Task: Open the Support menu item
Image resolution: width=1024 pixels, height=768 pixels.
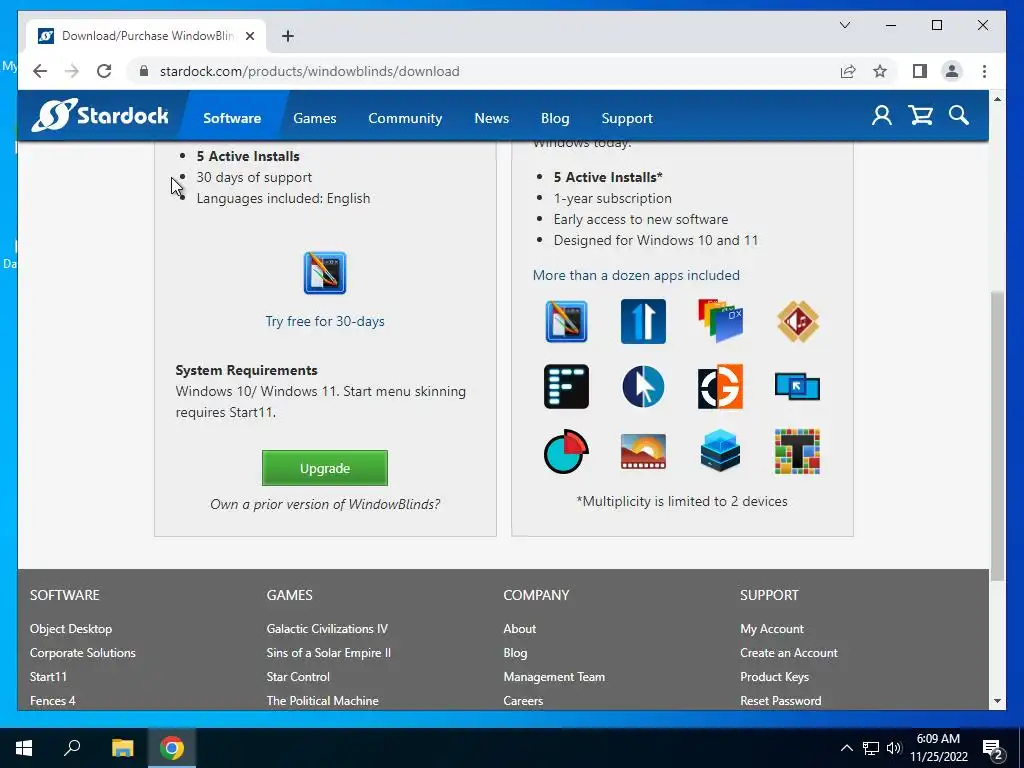Action: click(x=627, y=118)
